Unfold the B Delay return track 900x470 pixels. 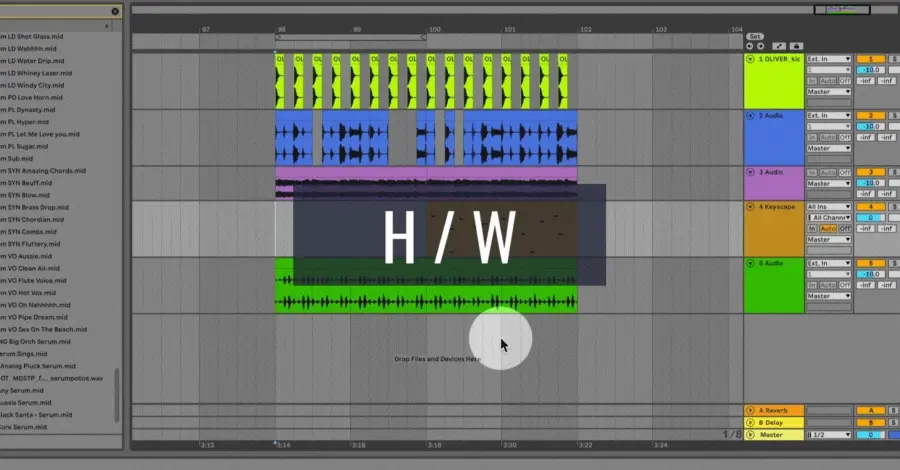(750, 422)
